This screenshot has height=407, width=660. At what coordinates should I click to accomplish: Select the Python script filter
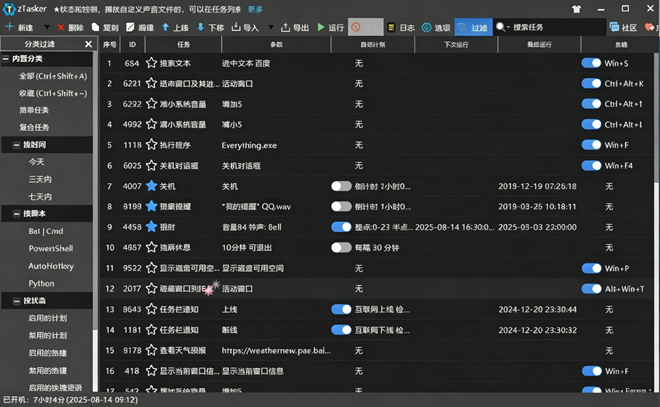(41, 283)
